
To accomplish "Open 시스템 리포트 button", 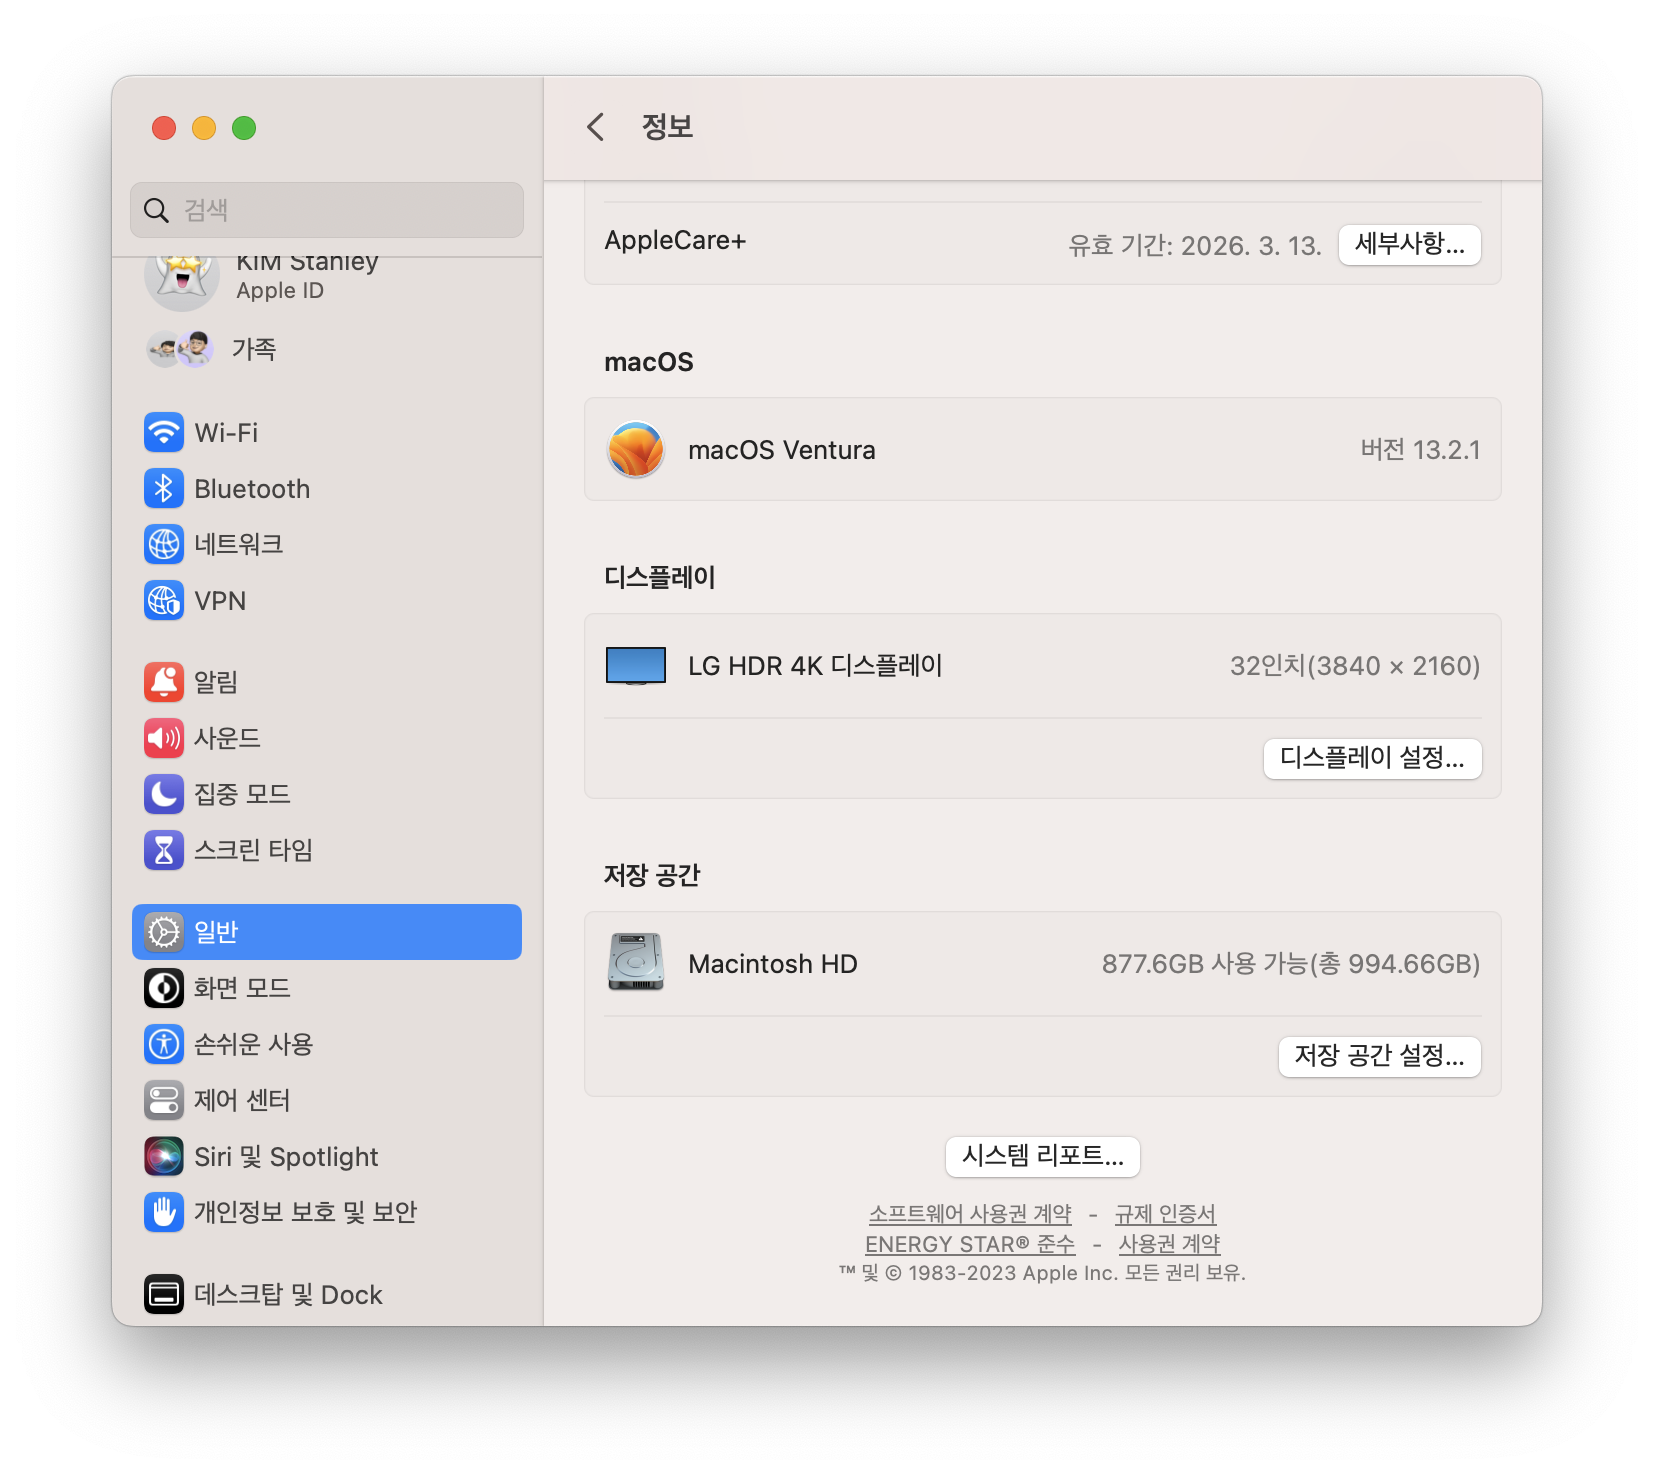I will [1043, 1156].
